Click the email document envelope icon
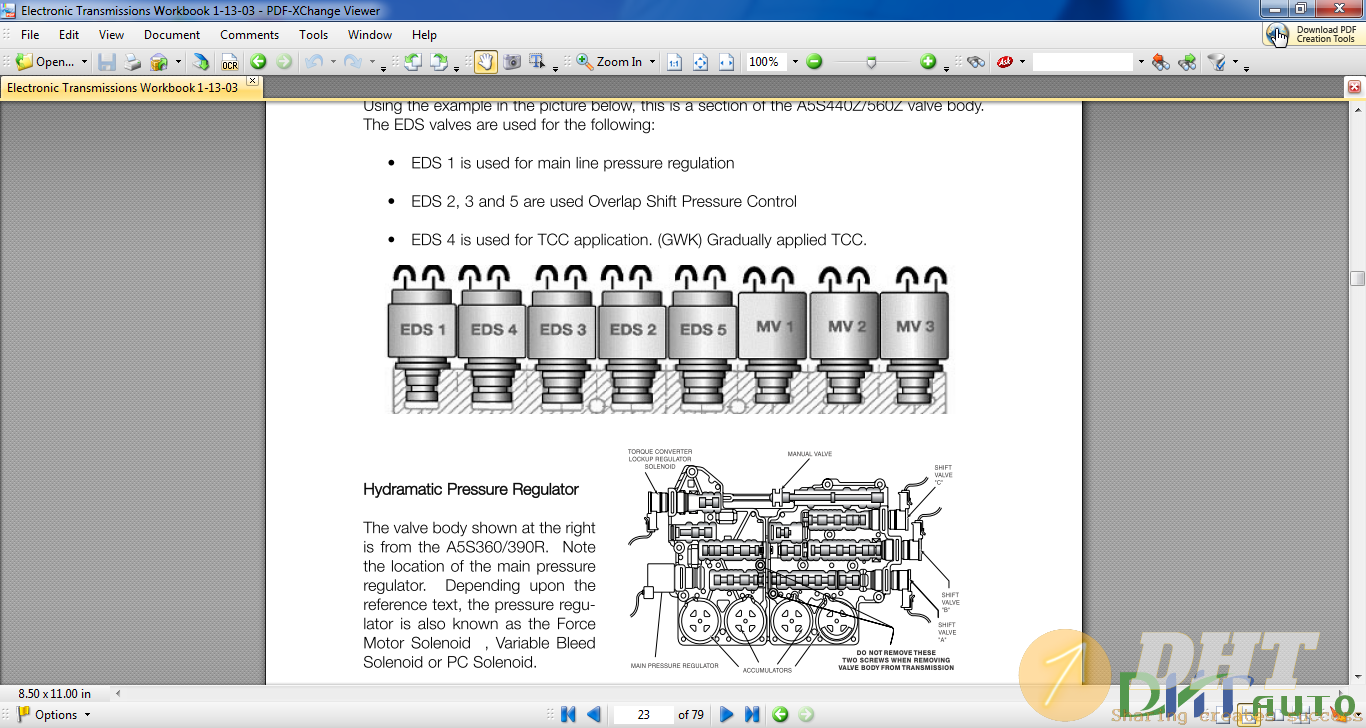The height and width of the screenshot is (728, 1366). coord(159,62)
